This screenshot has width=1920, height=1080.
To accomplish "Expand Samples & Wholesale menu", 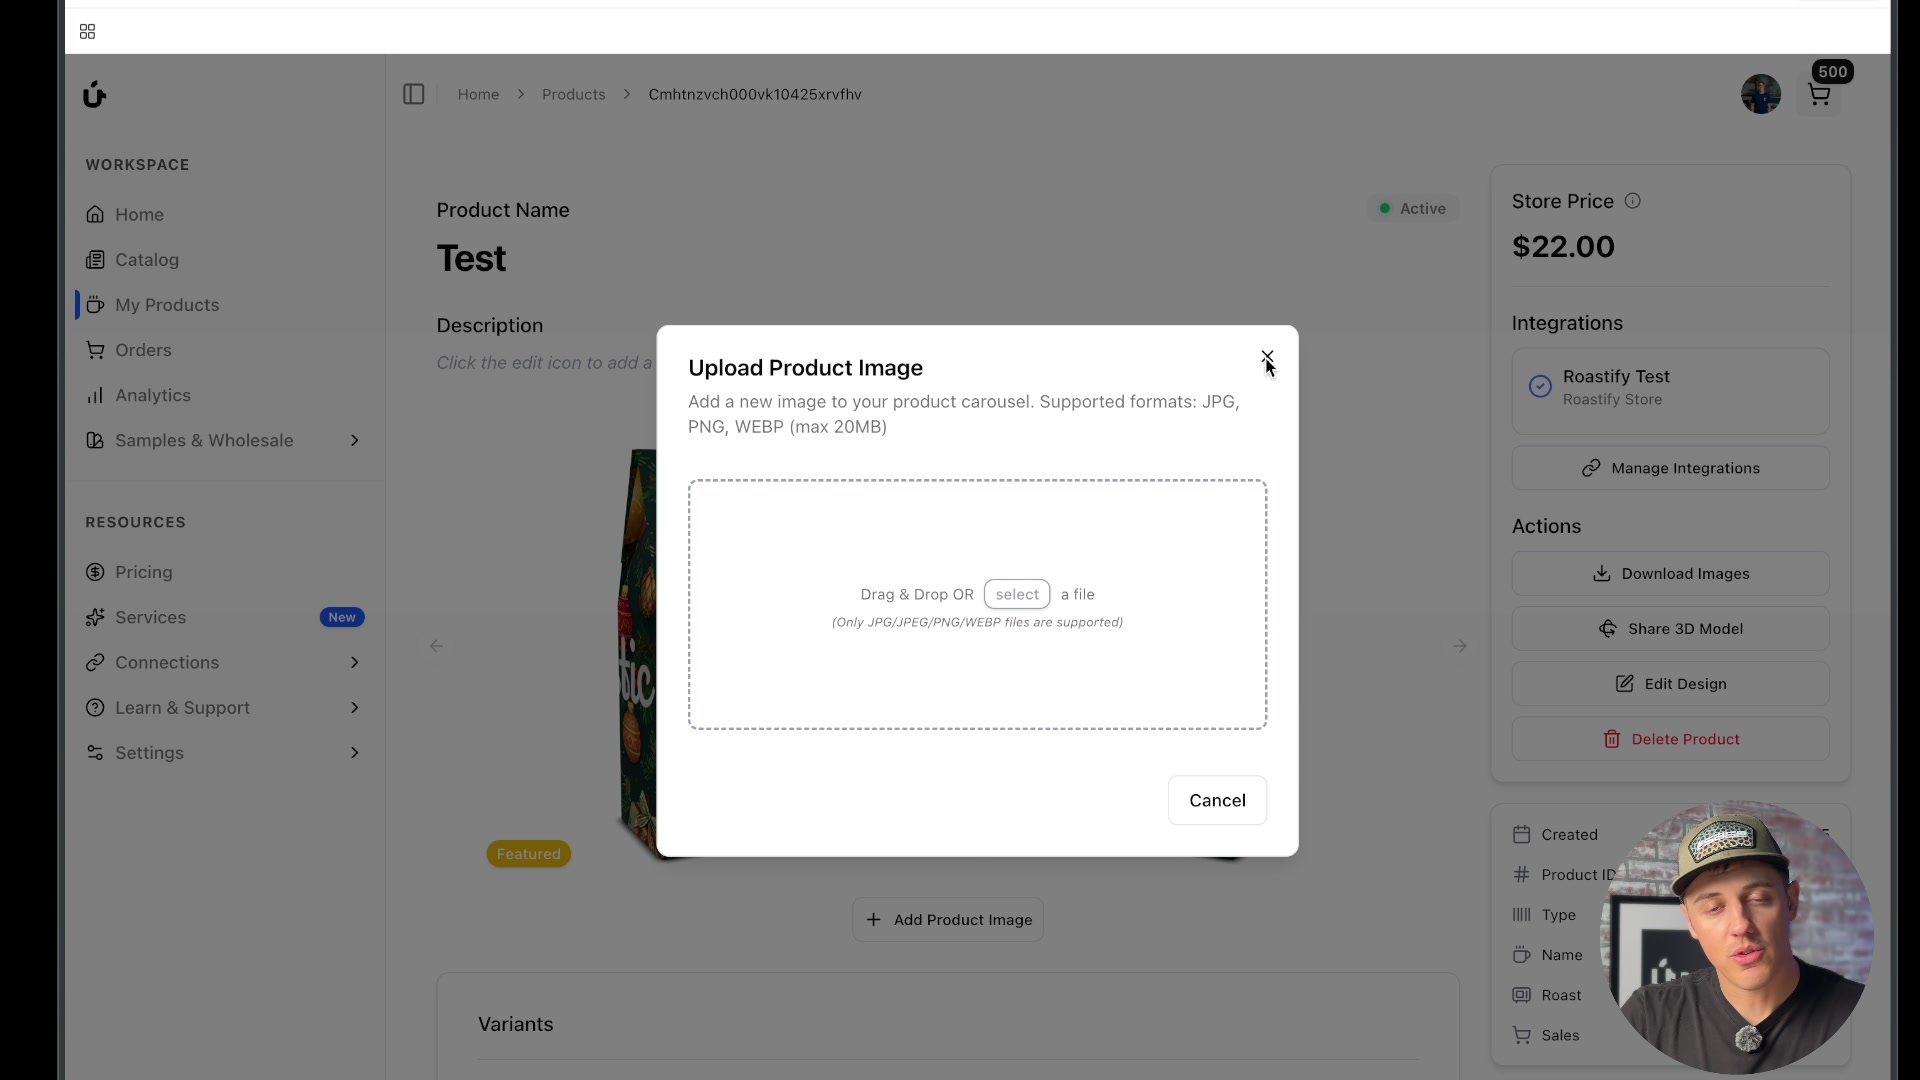I will [354, 441].
